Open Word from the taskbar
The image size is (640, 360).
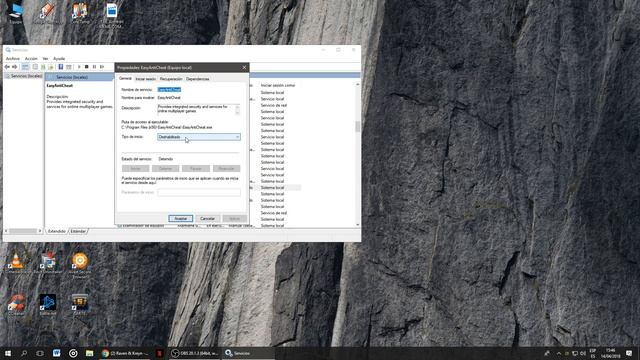tap(56, 353)
